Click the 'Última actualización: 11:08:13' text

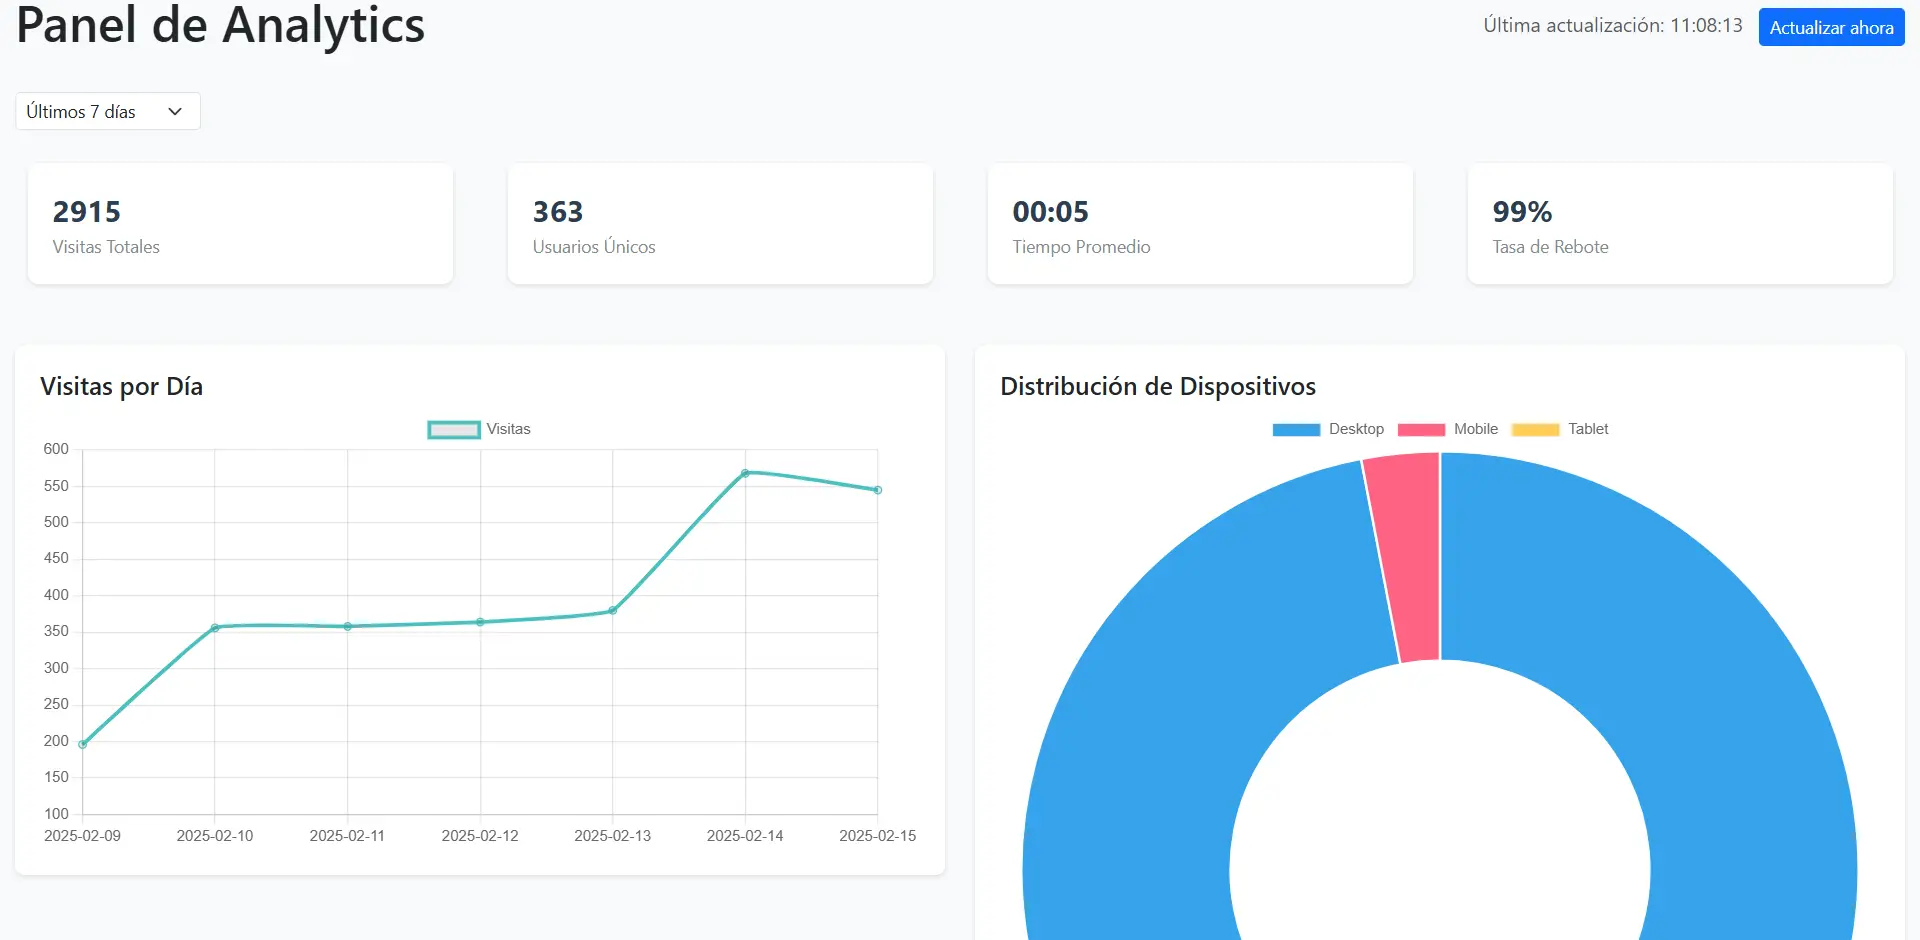pyautogui.click(x=1612, y=26)
